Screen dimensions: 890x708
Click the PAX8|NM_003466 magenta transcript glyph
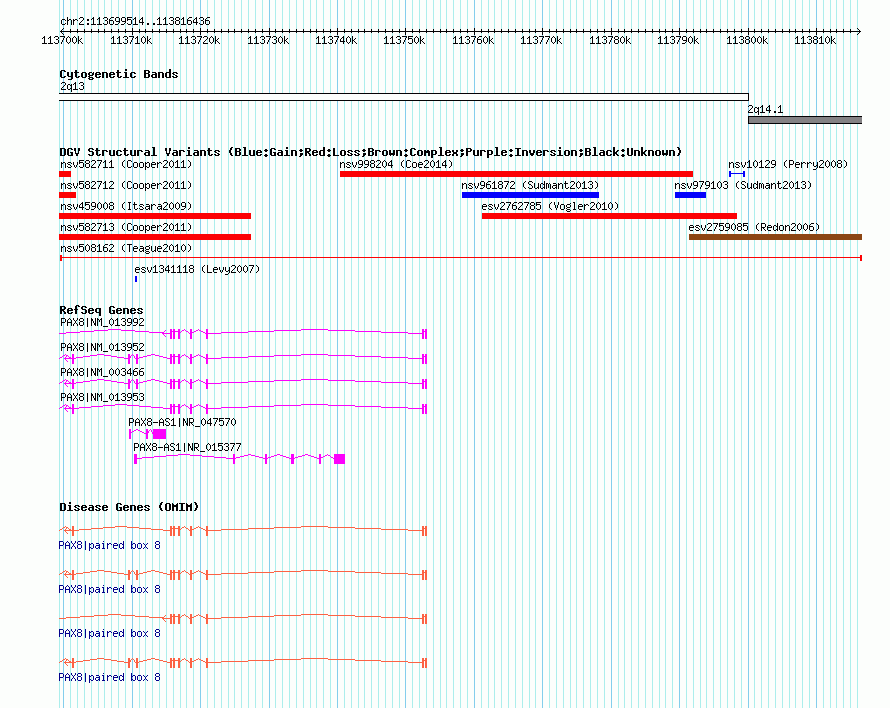click(x=243, y=383)
